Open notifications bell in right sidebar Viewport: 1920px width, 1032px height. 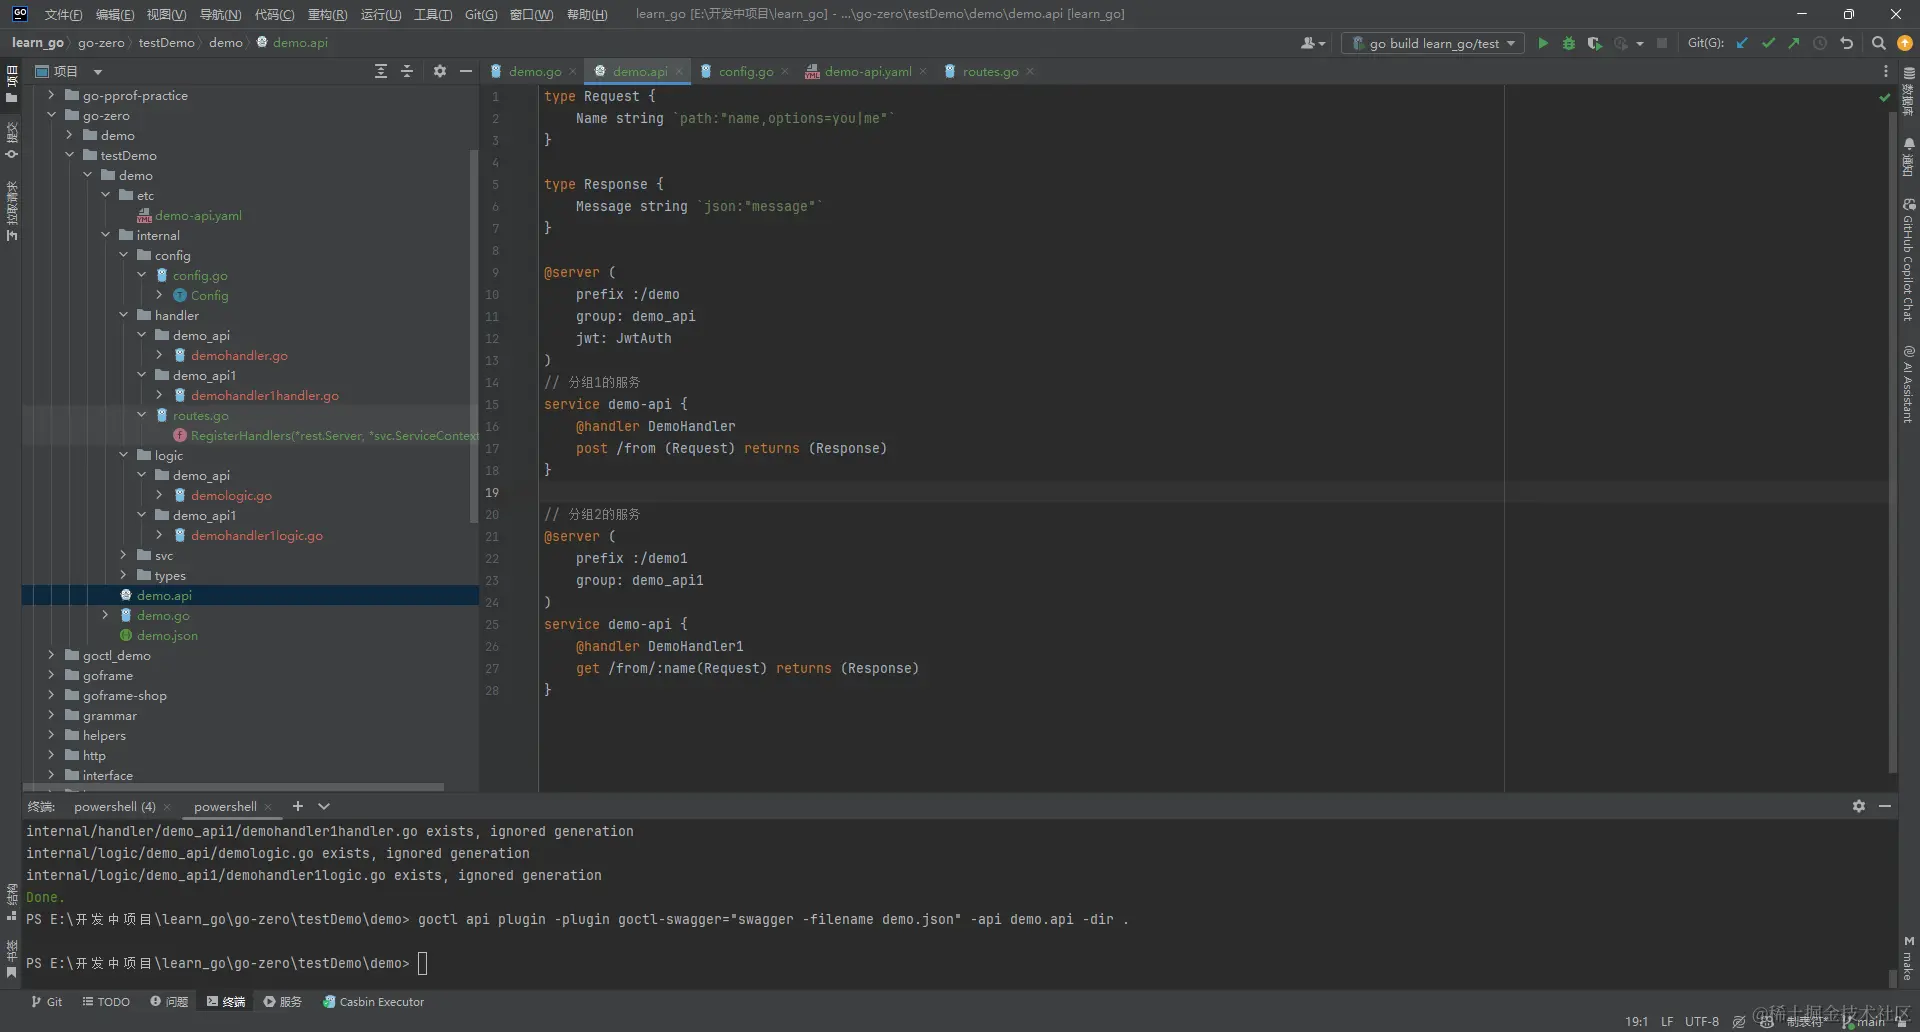tap(1908, 156)
